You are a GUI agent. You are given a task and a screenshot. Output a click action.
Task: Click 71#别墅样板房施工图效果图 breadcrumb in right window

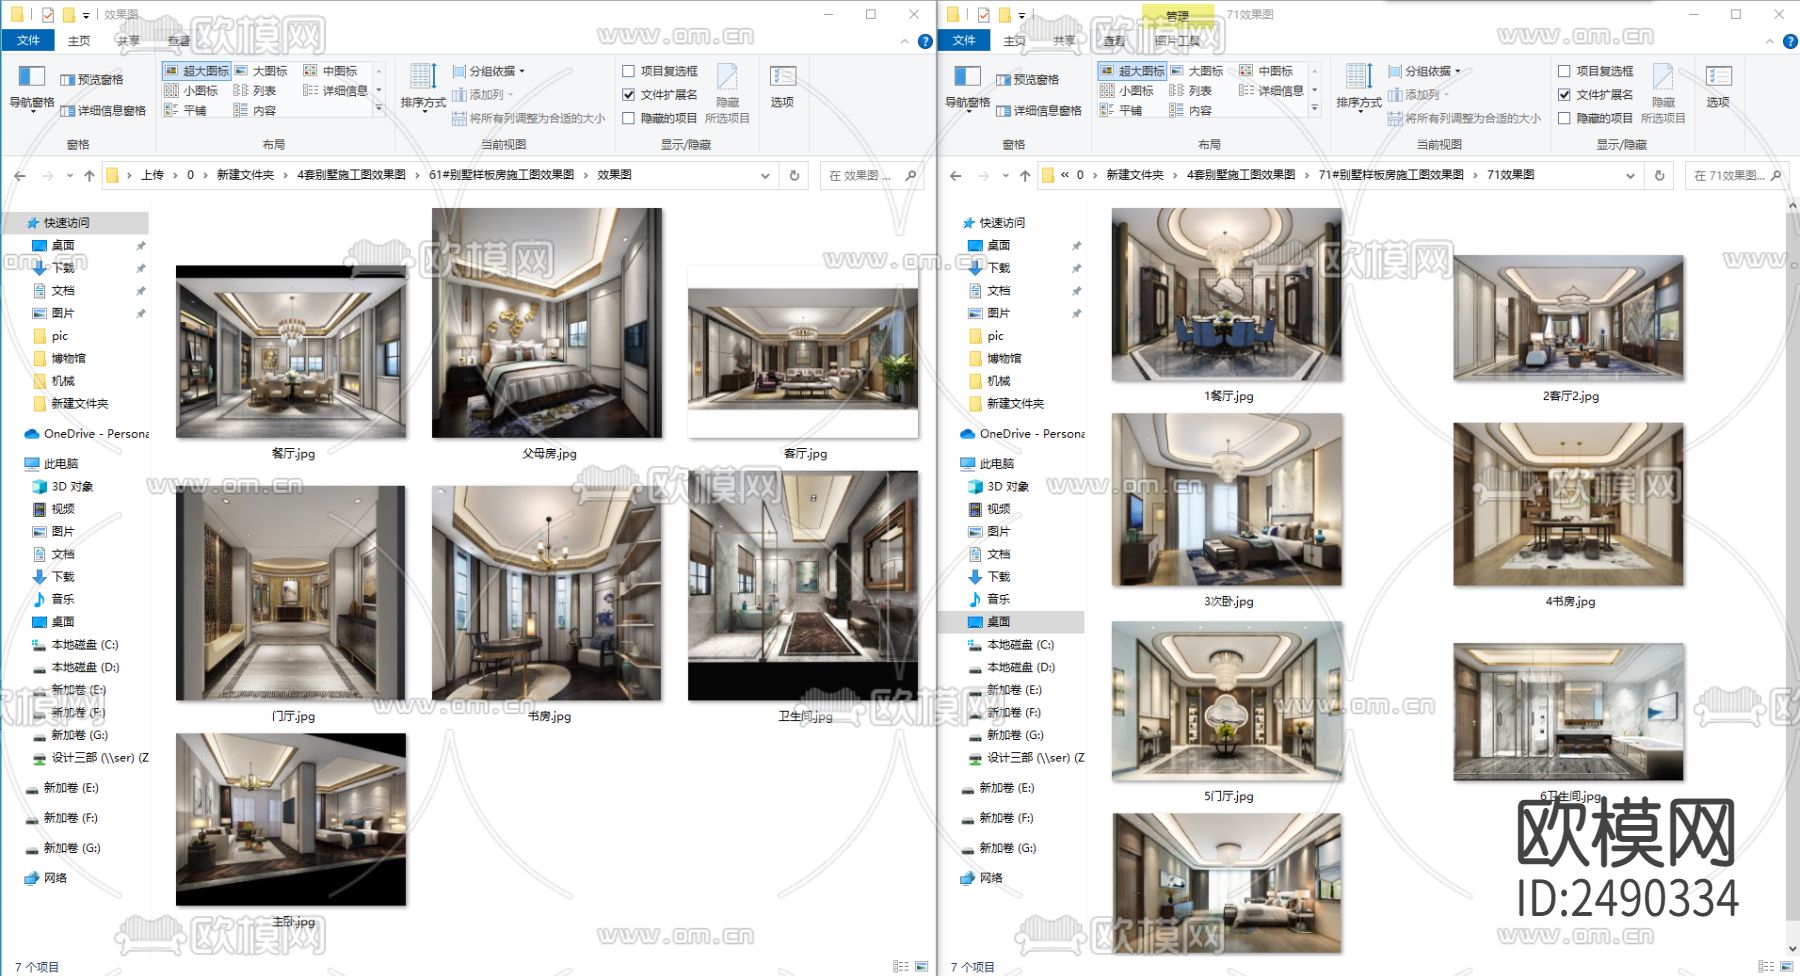point(1391,175)
